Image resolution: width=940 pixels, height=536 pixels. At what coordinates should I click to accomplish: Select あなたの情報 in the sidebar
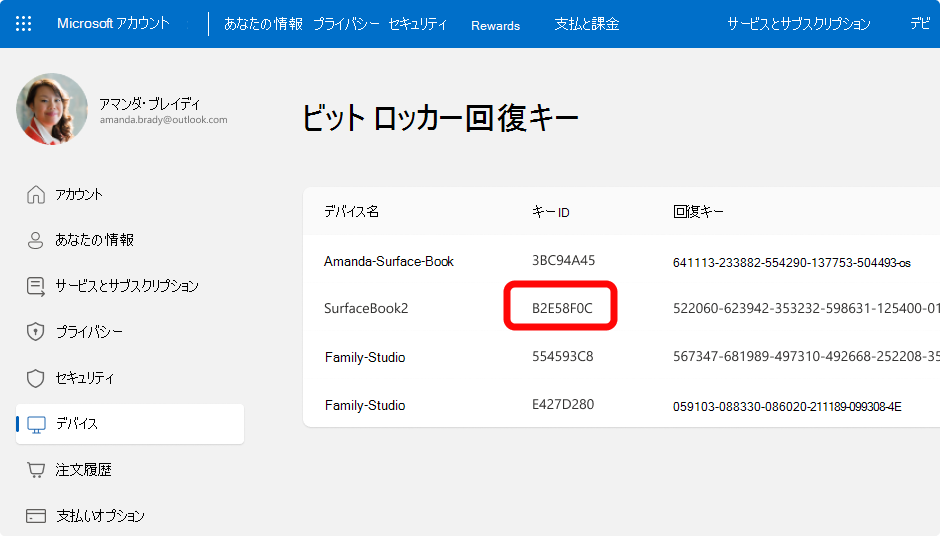click(95, 240)
